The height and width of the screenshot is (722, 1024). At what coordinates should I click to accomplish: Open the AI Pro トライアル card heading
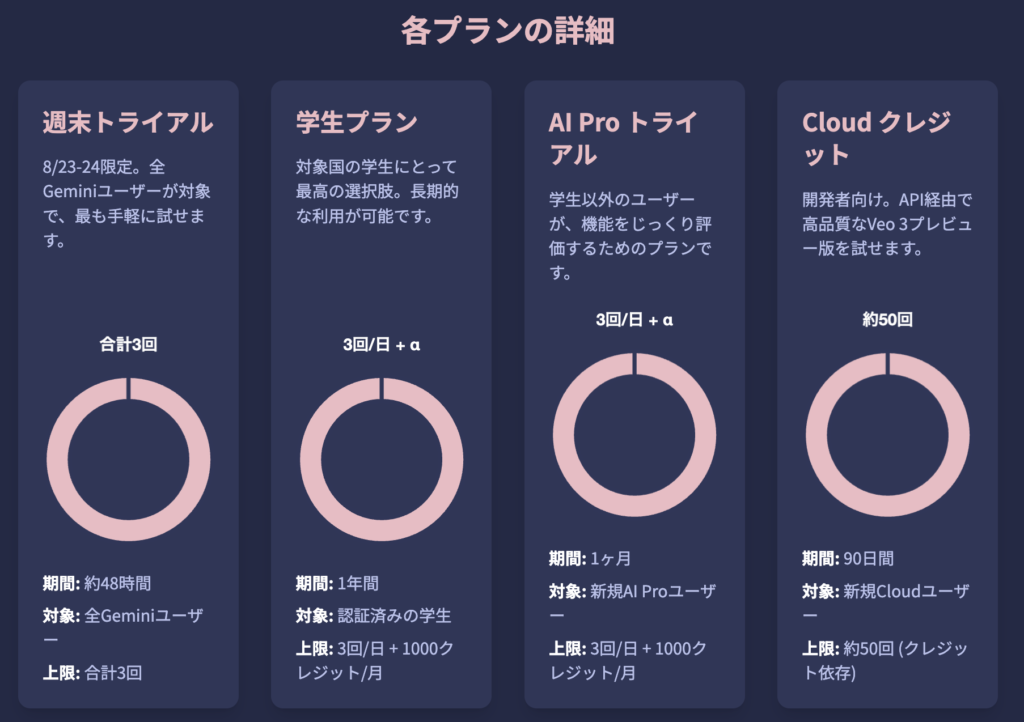coord(623,138)
